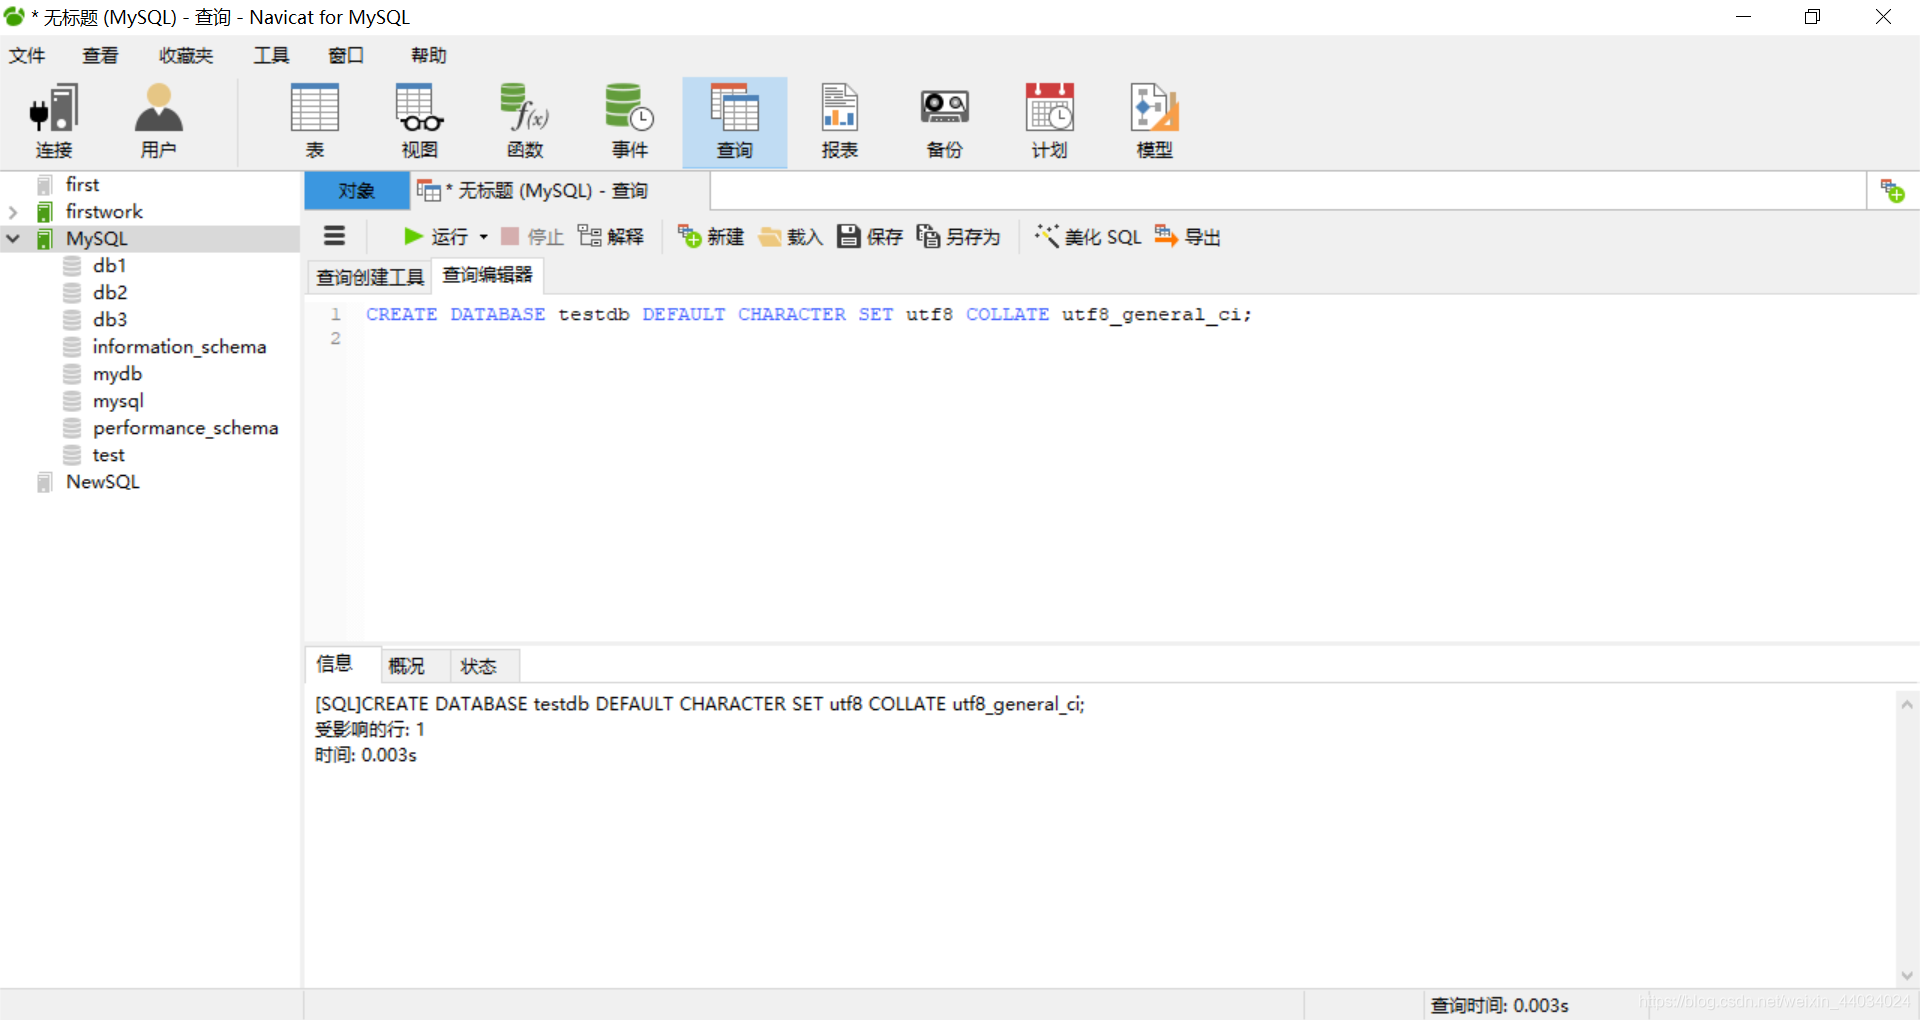Save the query with 保存
The height and width of the screenshot is (1020, 1920).
(x=870, y=237)
